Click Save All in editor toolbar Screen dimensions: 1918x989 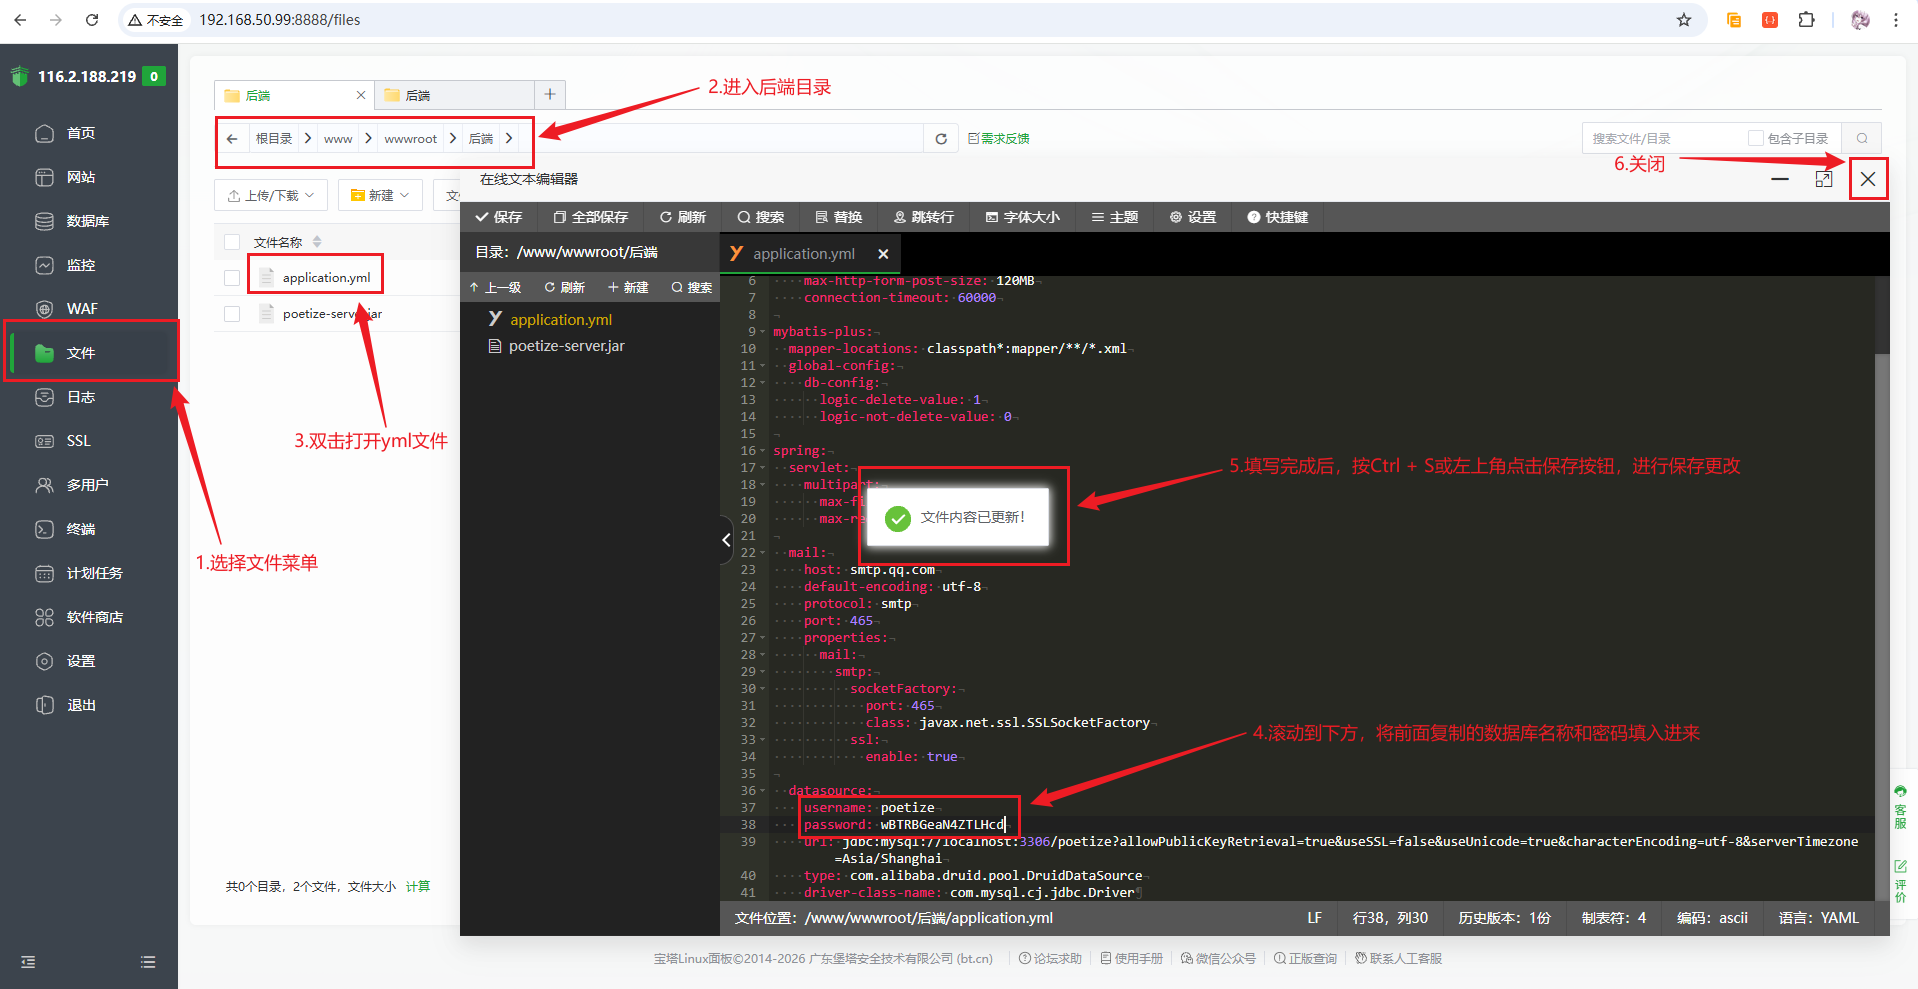tap(590, 217)
